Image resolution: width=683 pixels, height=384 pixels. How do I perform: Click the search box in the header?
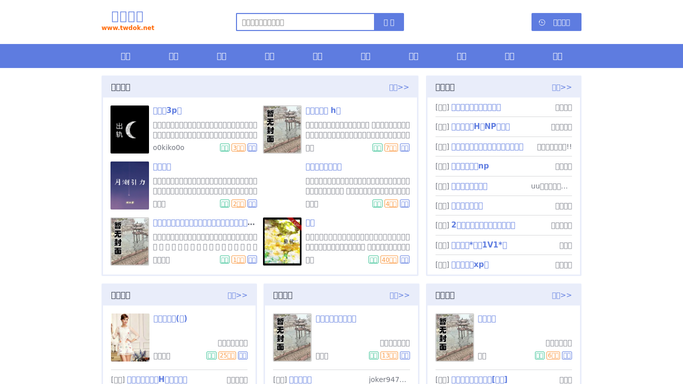[x=305, y=22]
